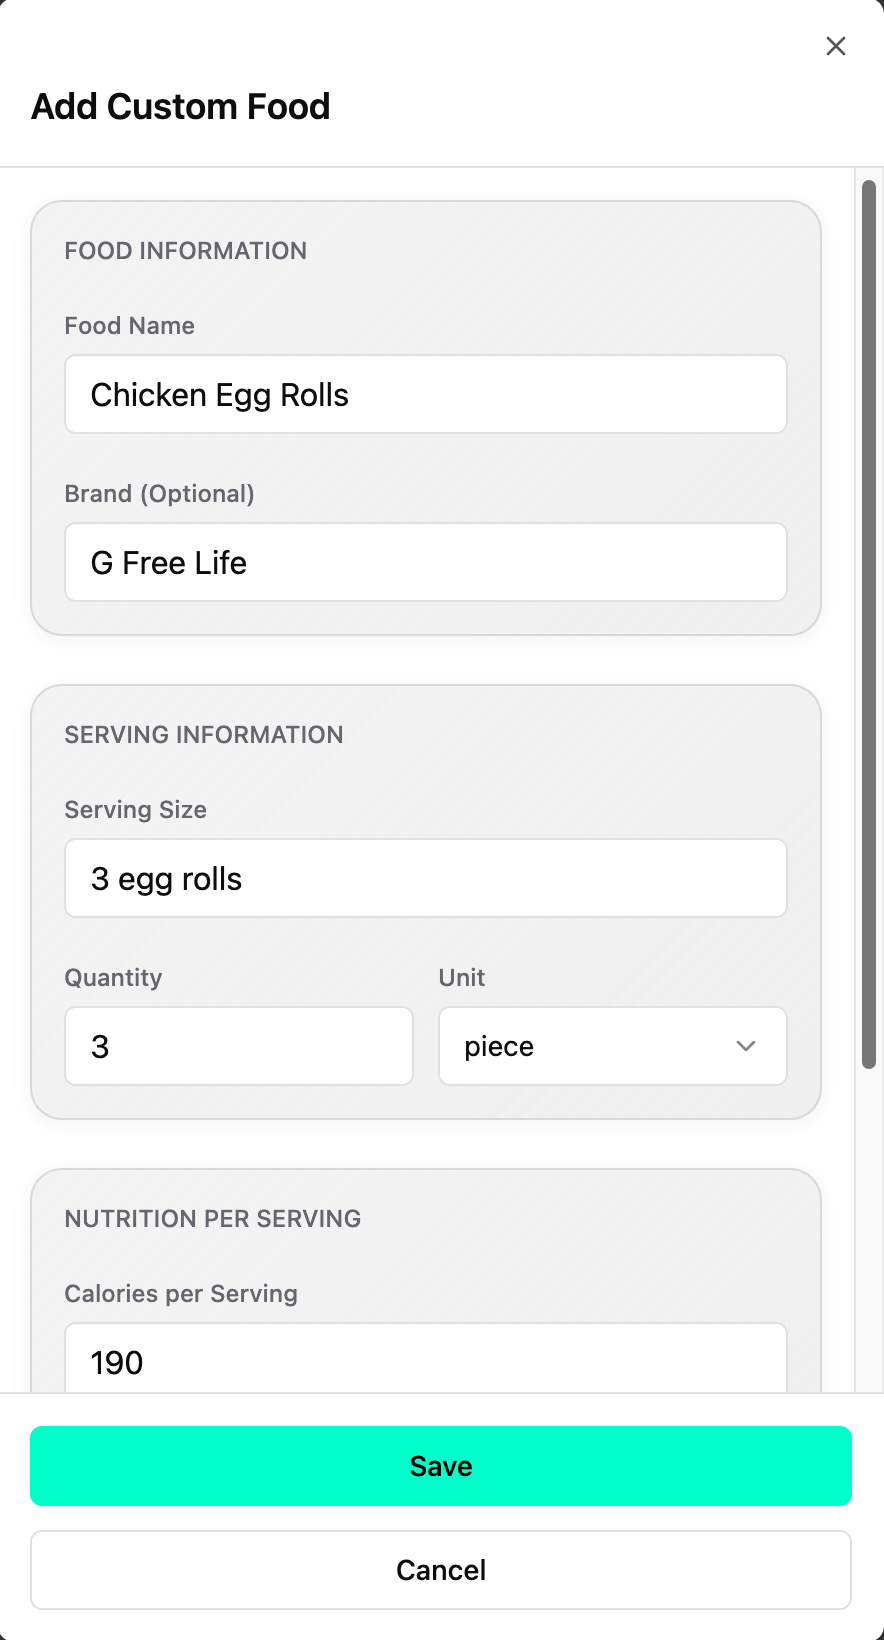Screen dimensions: 884x1640
Task: Click the Serving Size text box
Action: [x=426, y=878]
